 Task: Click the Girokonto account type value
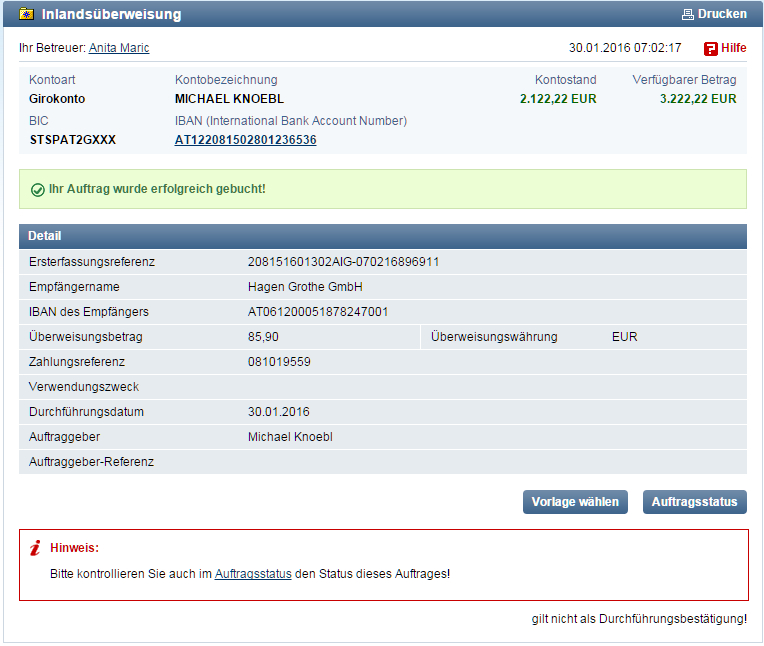tap(57, 99)
